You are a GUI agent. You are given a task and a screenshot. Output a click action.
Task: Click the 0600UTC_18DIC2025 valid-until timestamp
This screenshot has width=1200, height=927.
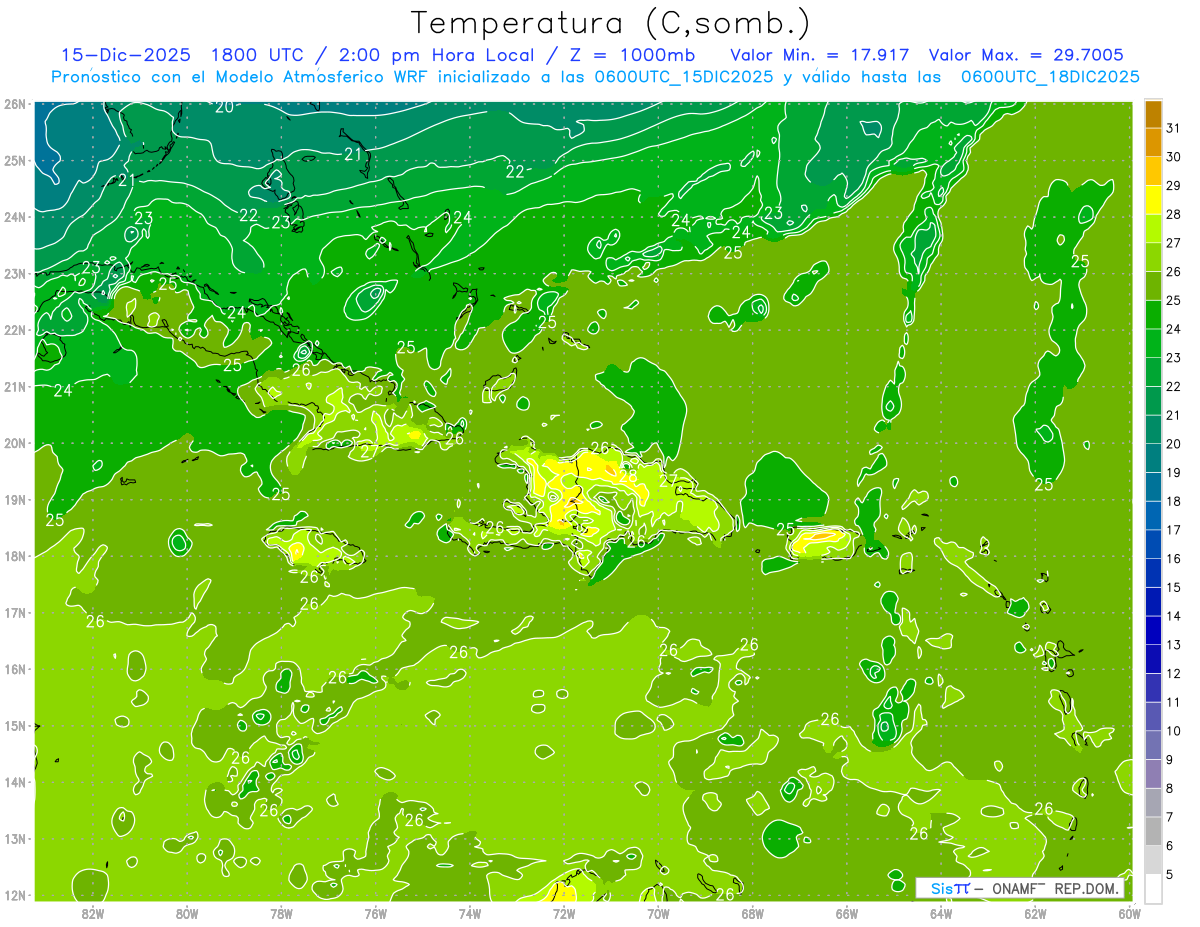[x=1050, y=77]
